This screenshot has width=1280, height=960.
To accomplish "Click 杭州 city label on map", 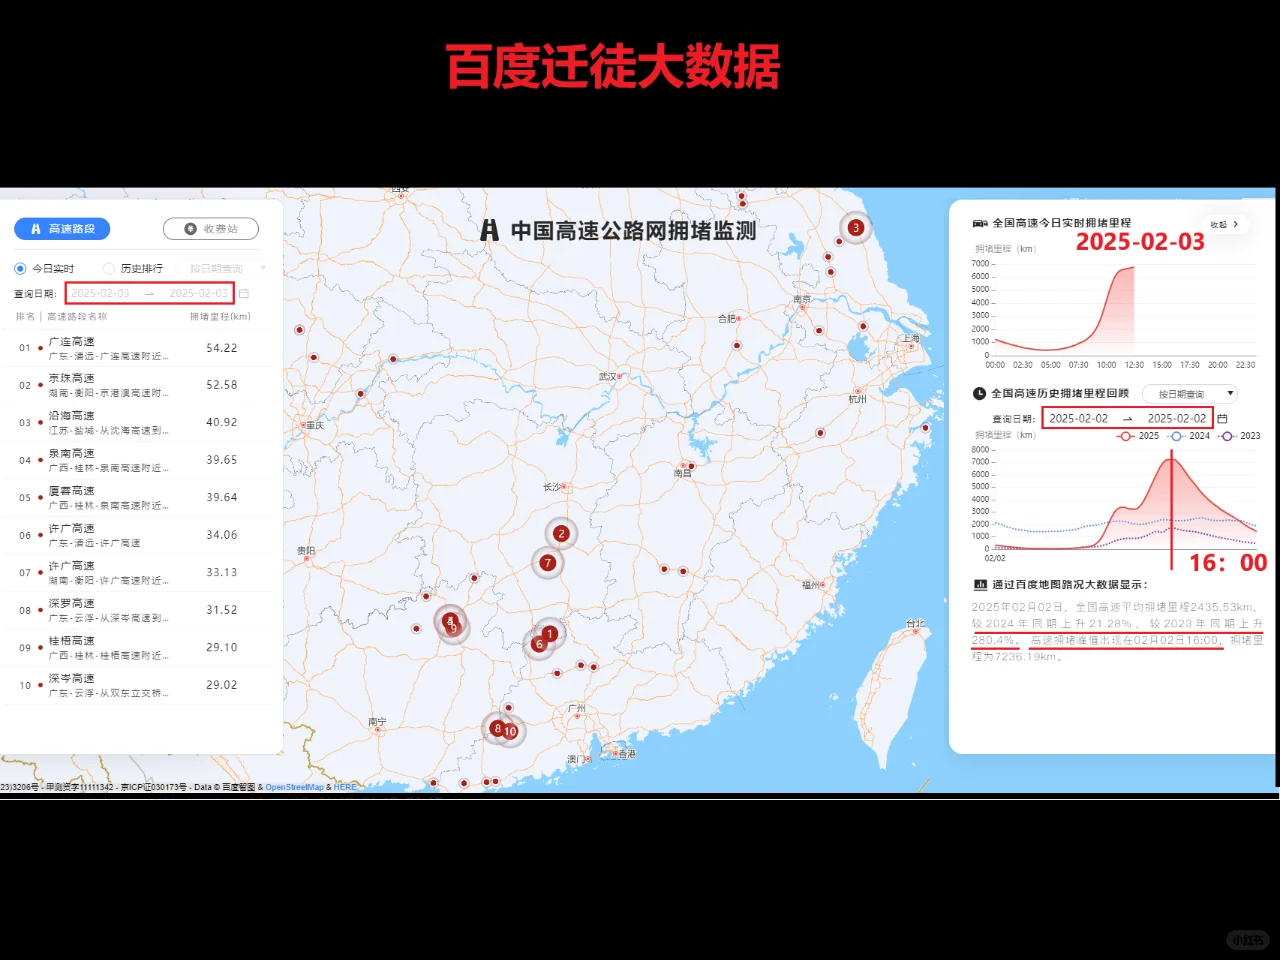I will click(857, 399).
